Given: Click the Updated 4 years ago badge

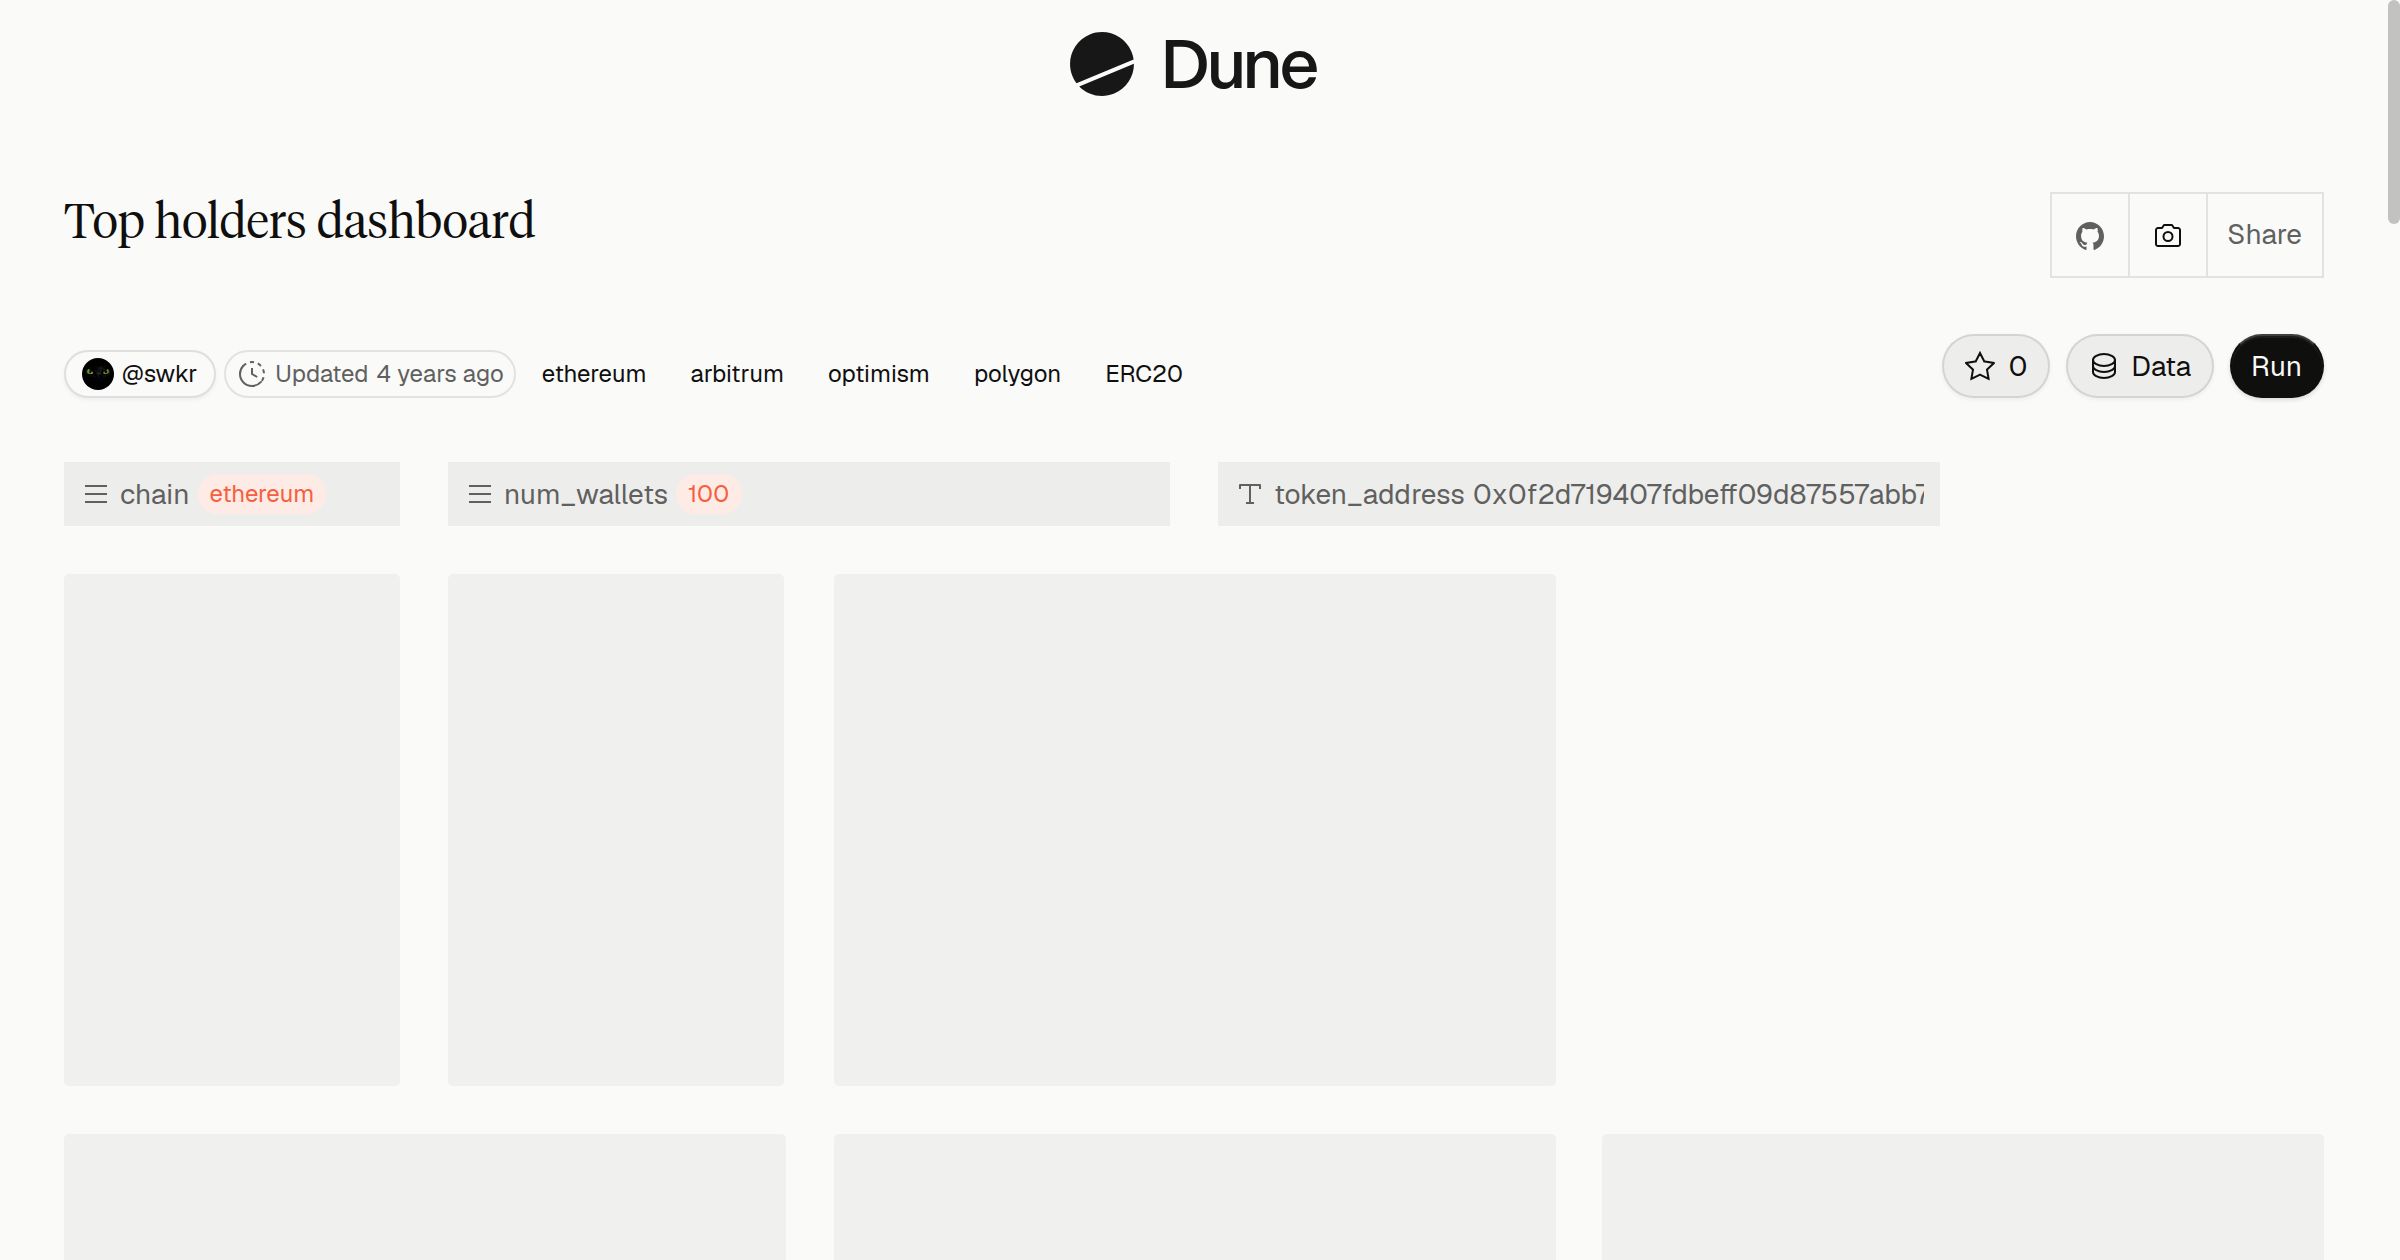Looking at the screenshot, I should 370,374.
